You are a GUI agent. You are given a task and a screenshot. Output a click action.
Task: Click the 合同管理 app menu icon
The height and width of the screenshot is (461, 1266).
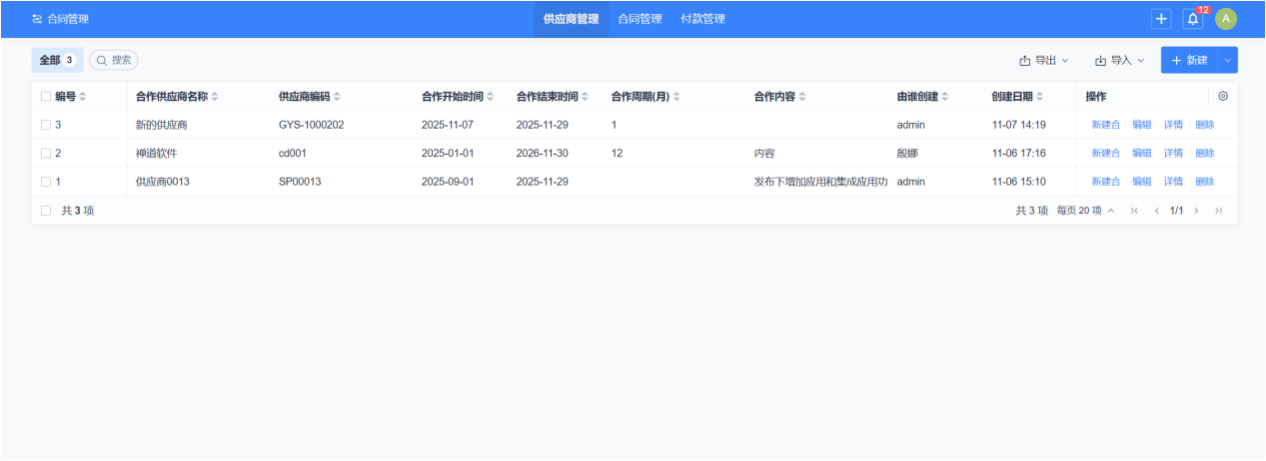(38, 19)
